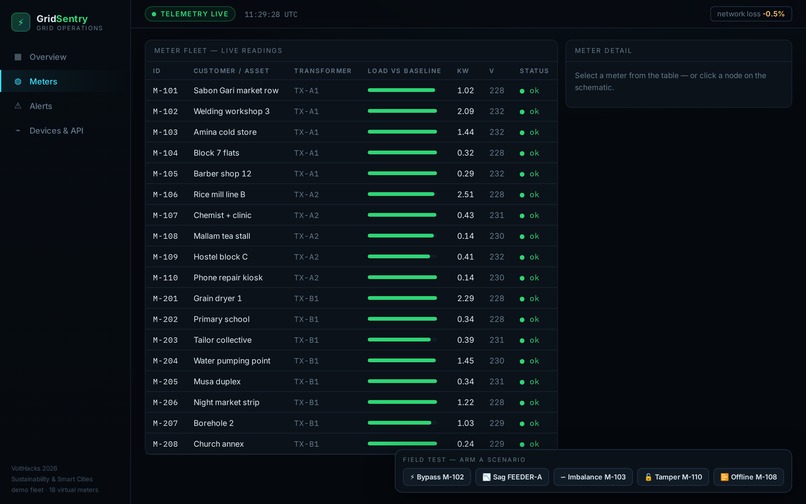The width and height of the screenshot is (806, 504).
Task: Go to the Meters section
Action: 65,82
